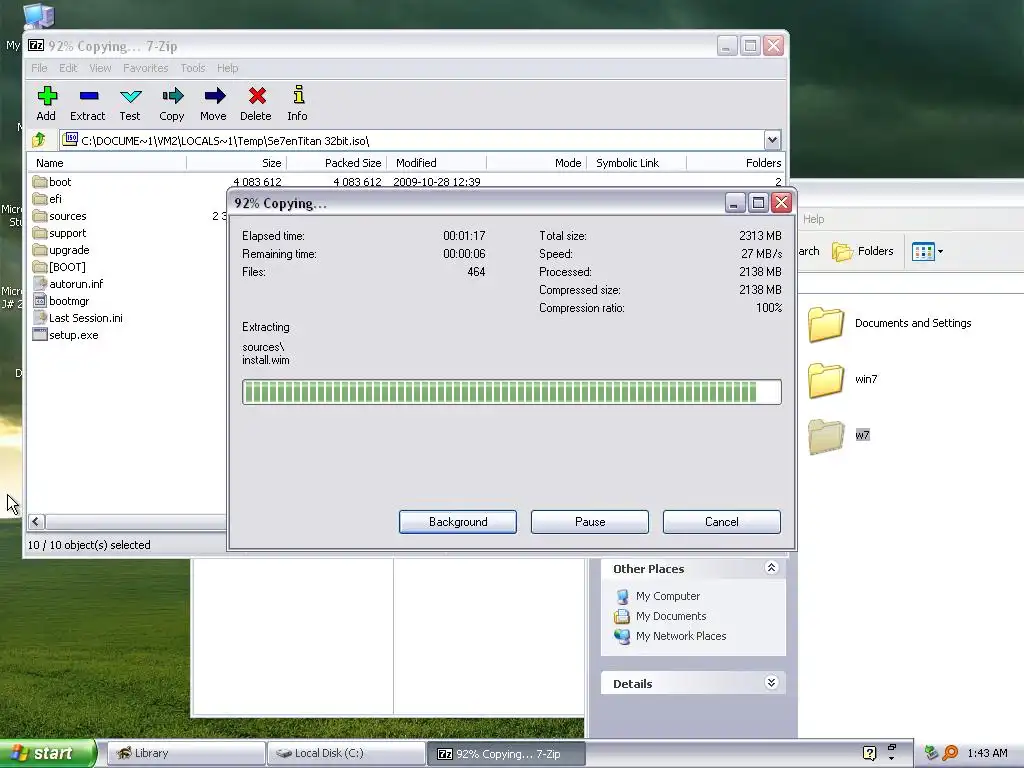Click the left arrow of horizontal scrollbar
The height and width of the screenshot is (768, 1024).
pyautogui.click(x=36, y=522)
